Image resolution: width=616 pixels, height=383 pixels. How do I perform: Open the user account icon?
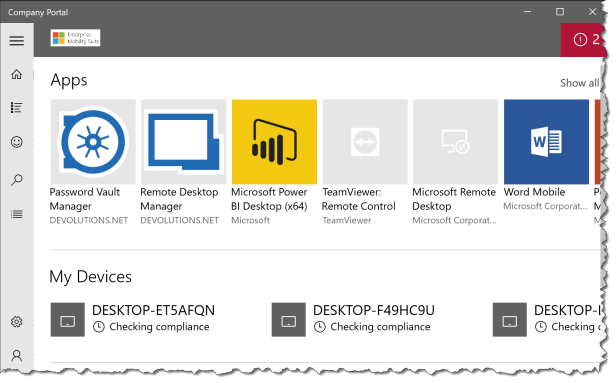[x=16, y=356]
